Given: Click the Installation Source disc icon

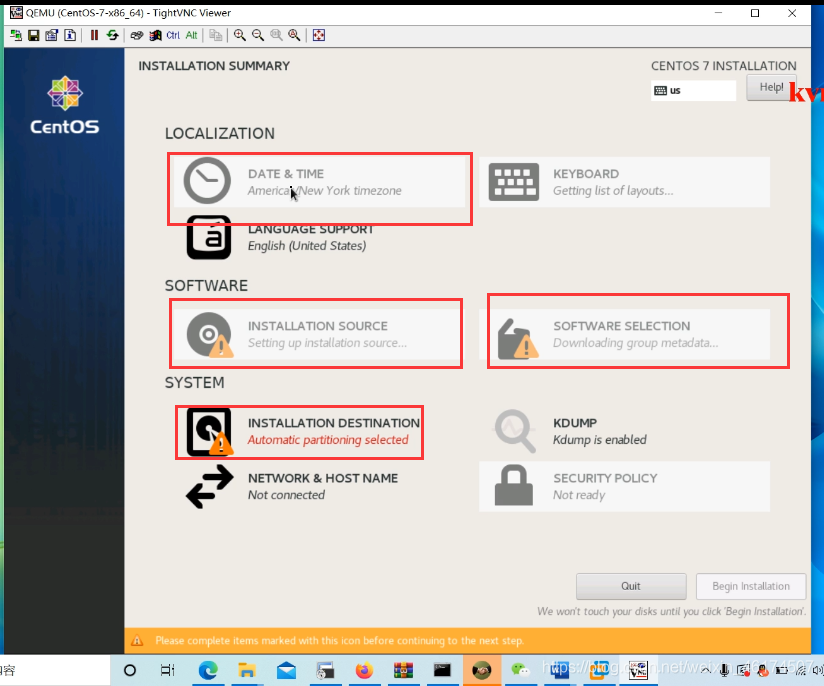Looking at the screenshot, I should tap(210, 335).
